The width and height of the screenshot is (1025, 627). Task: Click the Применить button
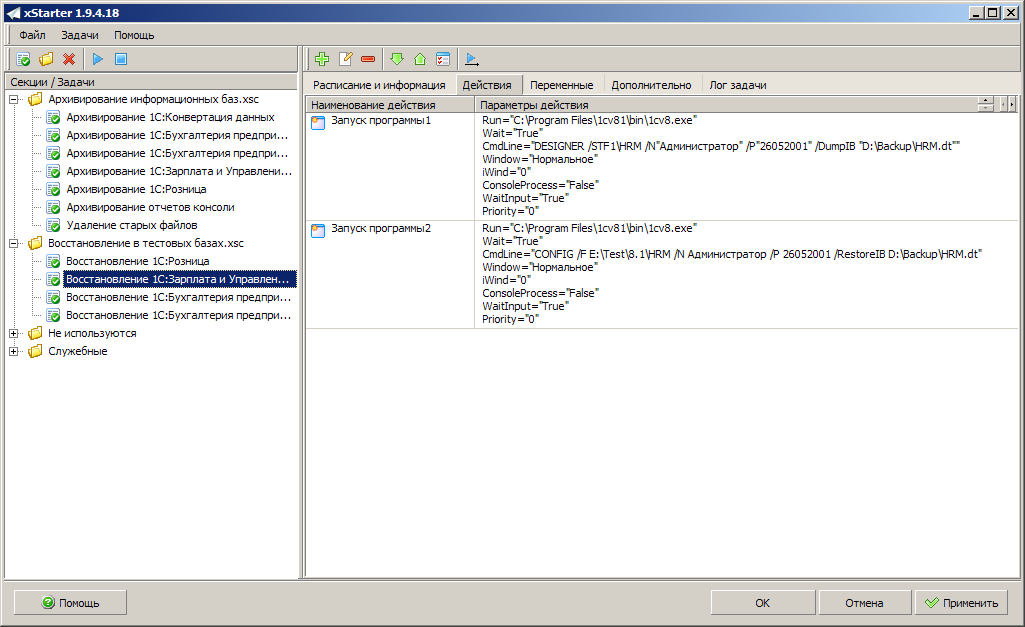tap(961, 603)
